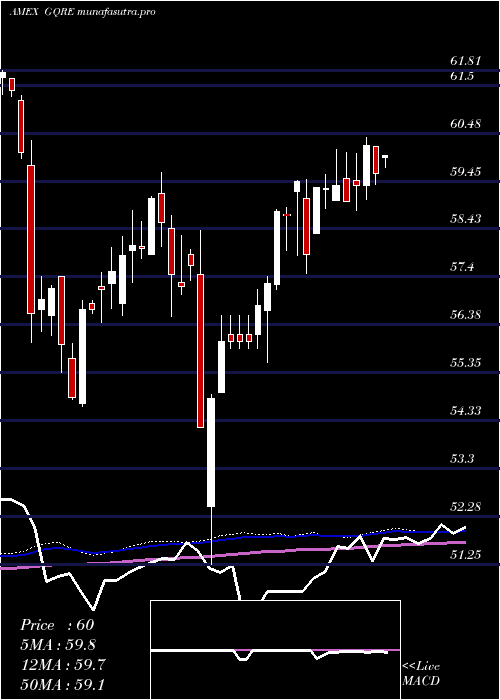The image size is (500, 700).
Task: Click the 5MA : 59.8 readout
Action: point(58,644)
